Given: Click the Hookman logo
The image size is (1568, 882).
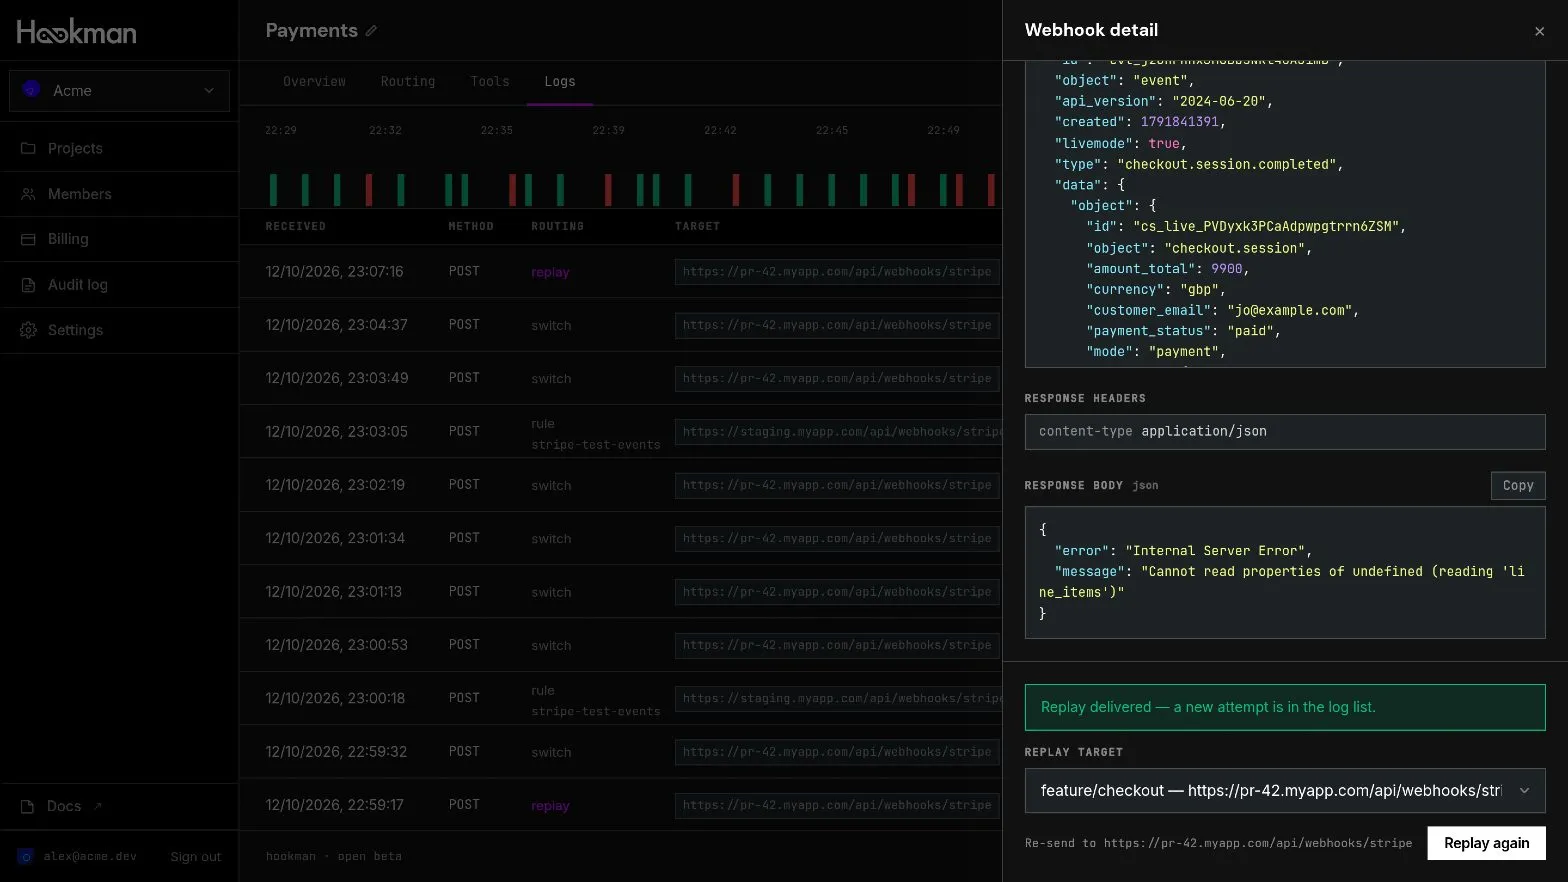Looking at the screenshot, I should pos(77,32).
